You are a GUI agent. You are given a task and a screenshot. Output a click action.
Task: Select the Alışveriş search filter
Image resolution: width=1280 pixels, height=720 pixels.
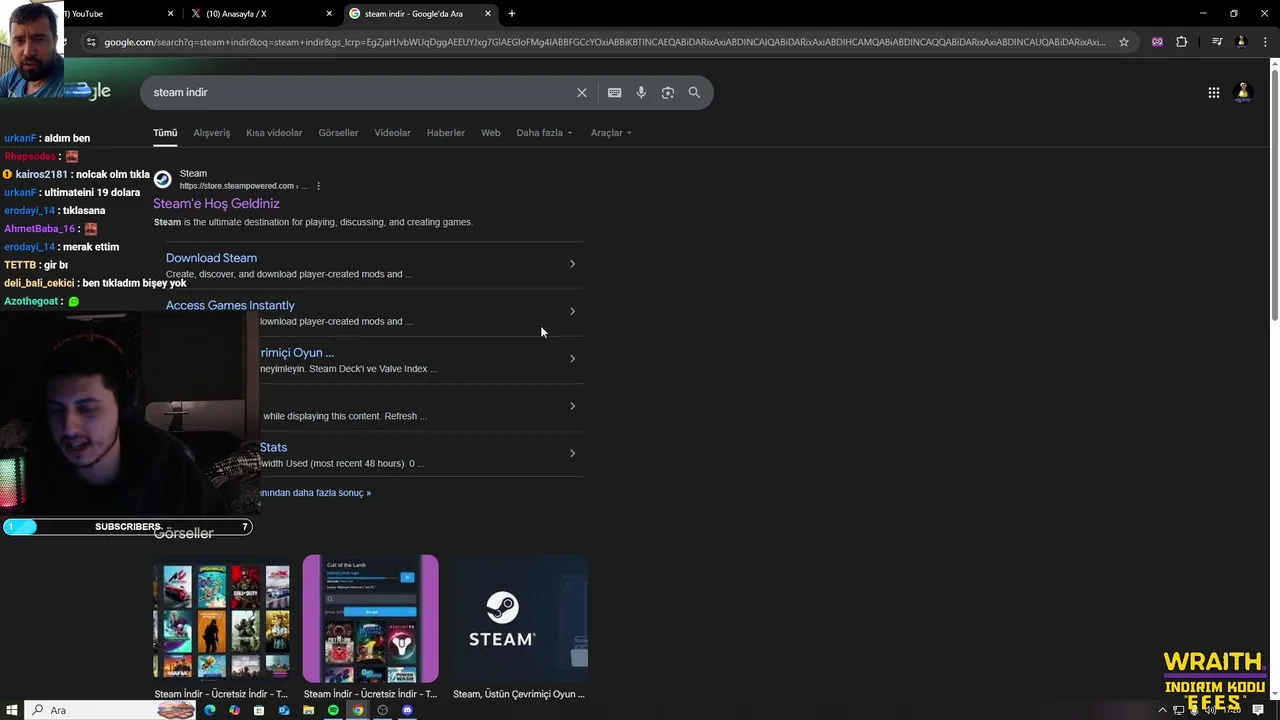pos(212,133)
